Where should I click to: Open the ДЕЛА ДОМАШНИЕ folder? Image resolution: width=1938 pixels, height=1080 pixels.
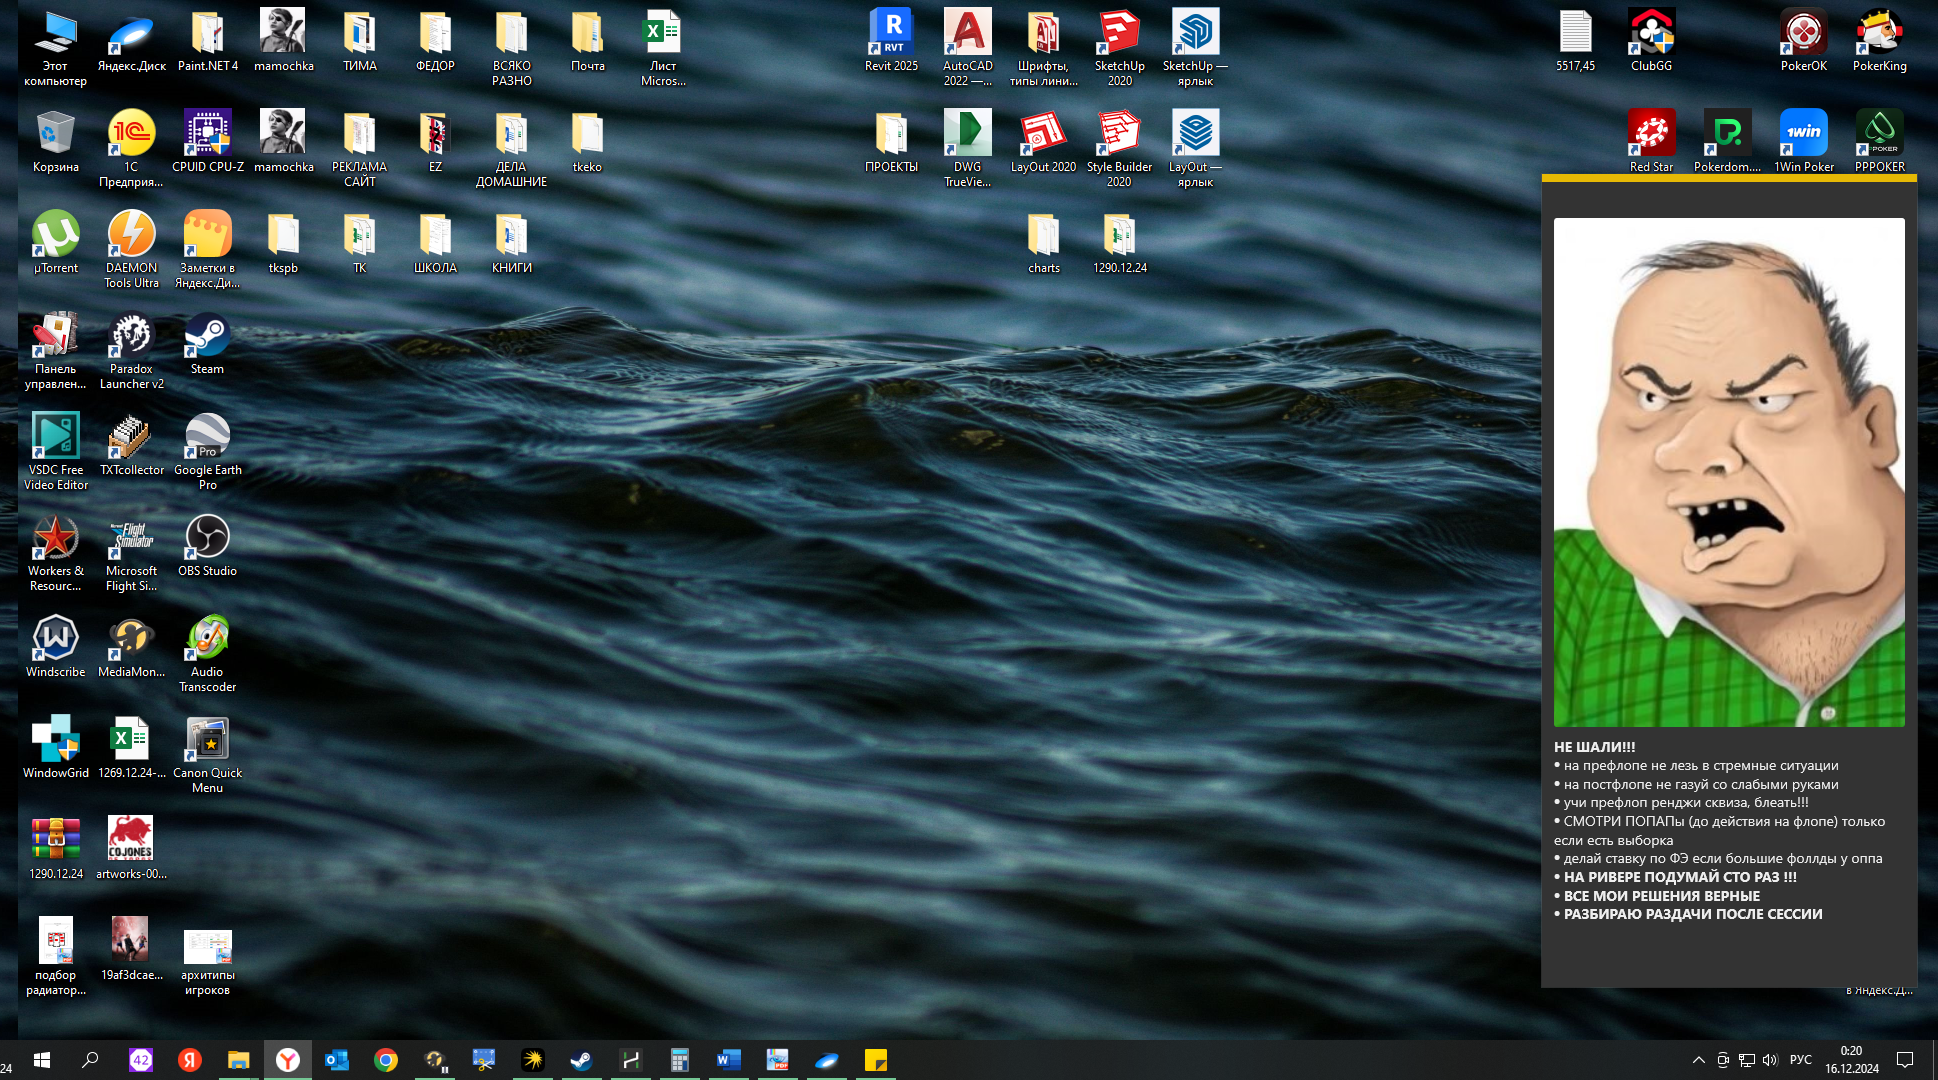point(511,149)
